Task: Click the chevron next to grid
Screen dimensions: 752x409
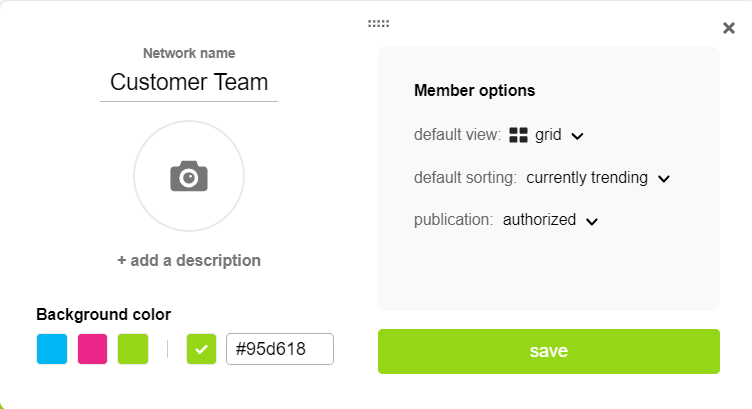Action: (x=577, y=136)
